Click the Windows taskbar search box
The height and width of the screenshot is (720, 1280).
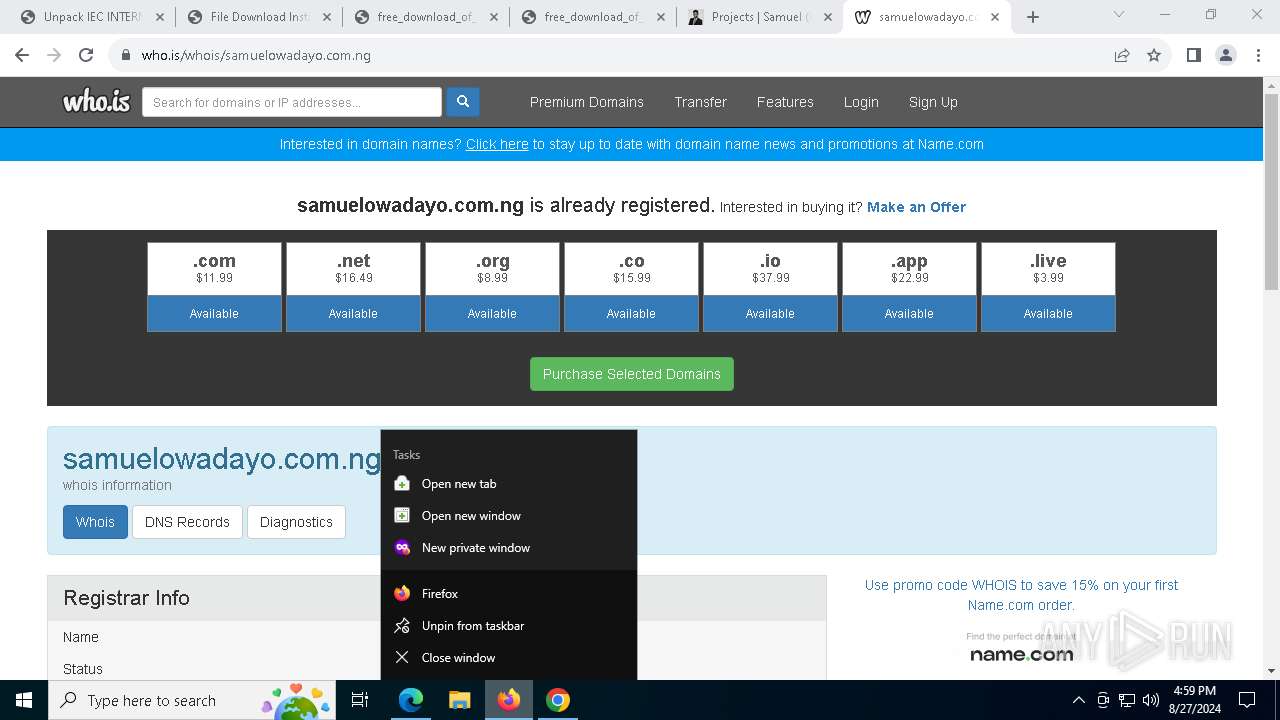point(192,700)
